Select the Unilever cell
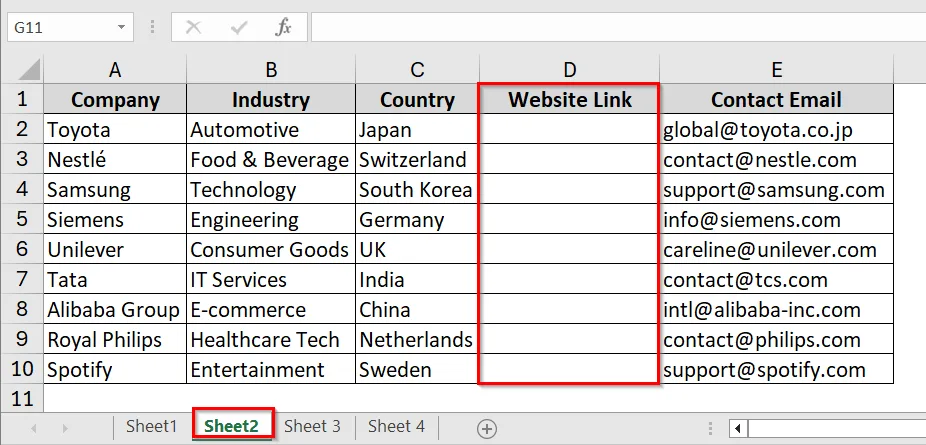This screenshot has height=445, width=926. pos(115,250)
